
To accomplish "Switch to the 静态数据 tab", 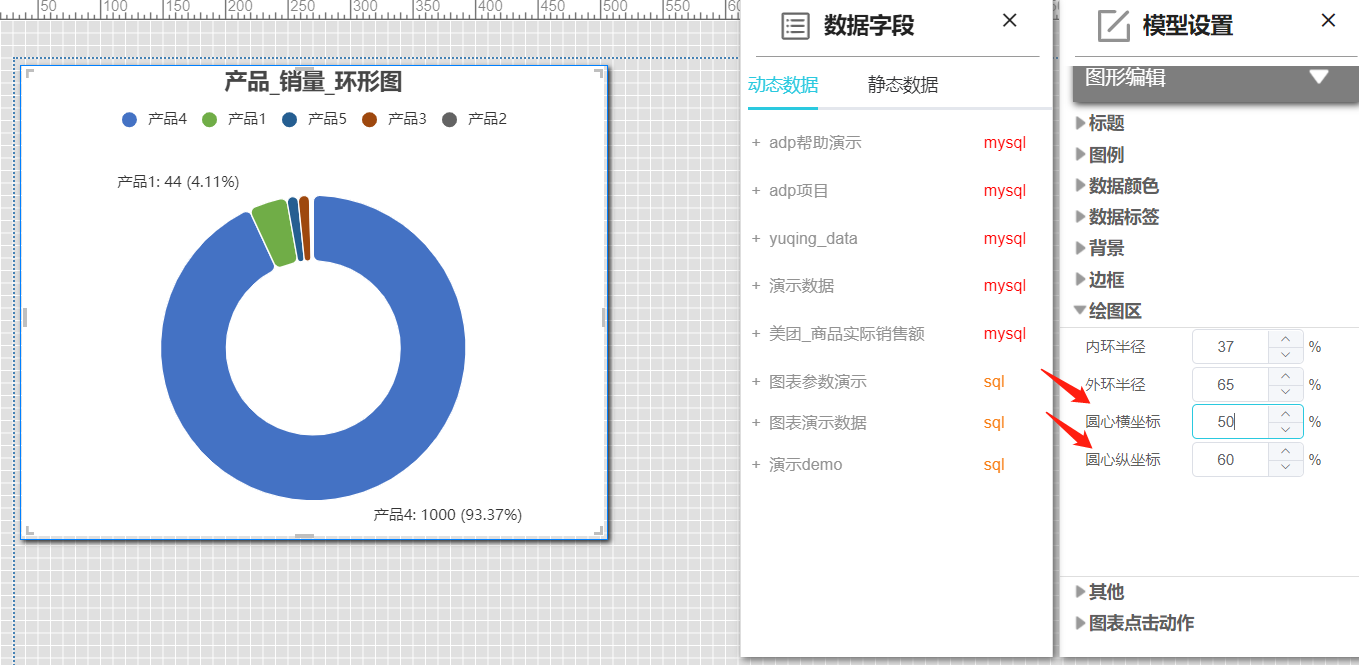I will point(903,85).
